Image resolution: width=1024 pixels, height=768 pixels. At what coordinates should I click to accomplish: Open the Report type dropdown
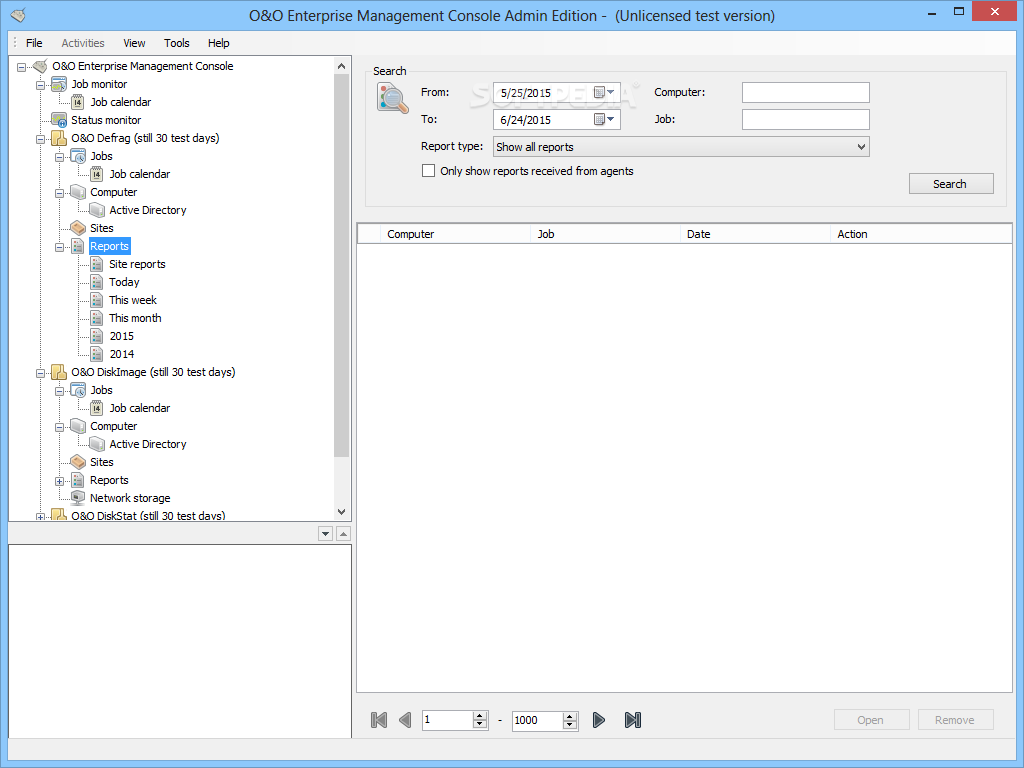pos(681,147)
